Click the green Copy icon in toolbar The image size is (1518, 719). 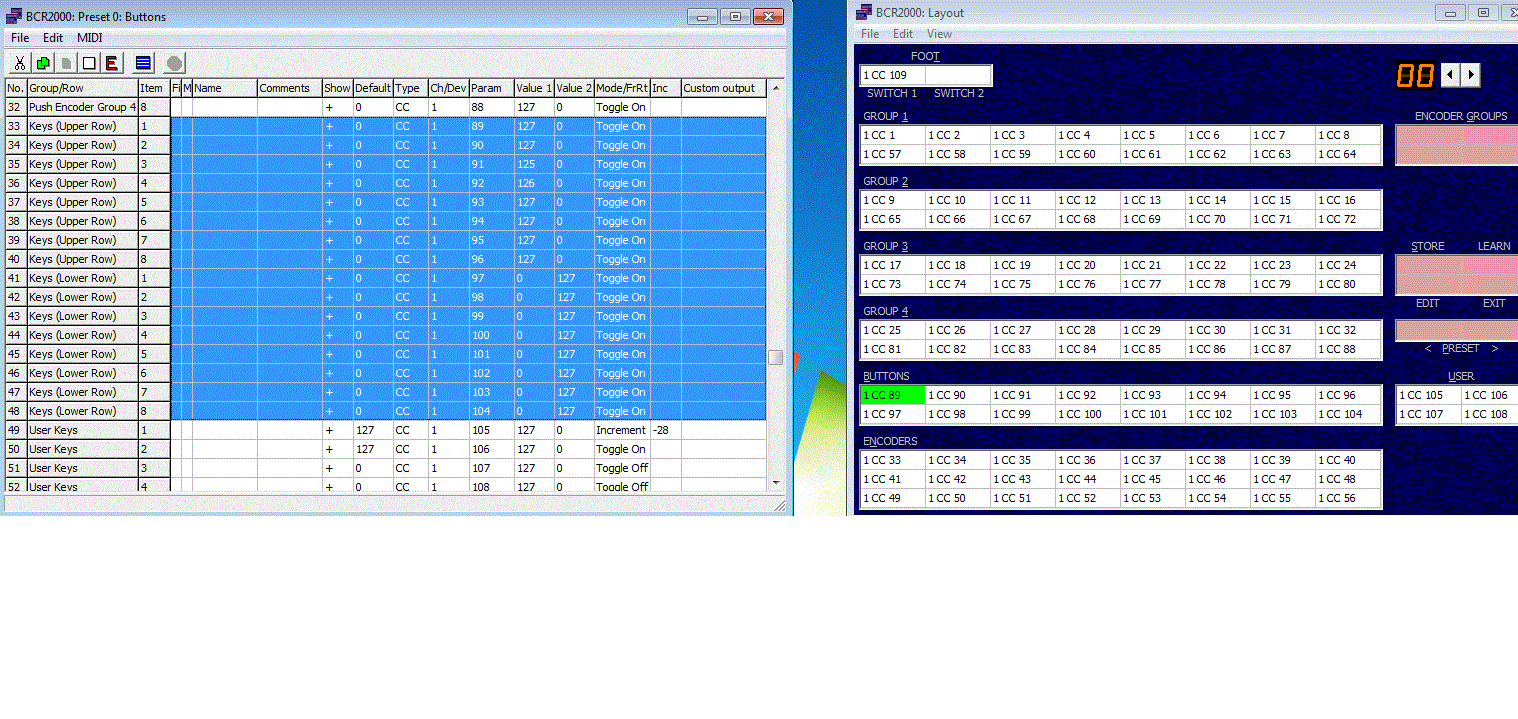[x=43, y=63]
